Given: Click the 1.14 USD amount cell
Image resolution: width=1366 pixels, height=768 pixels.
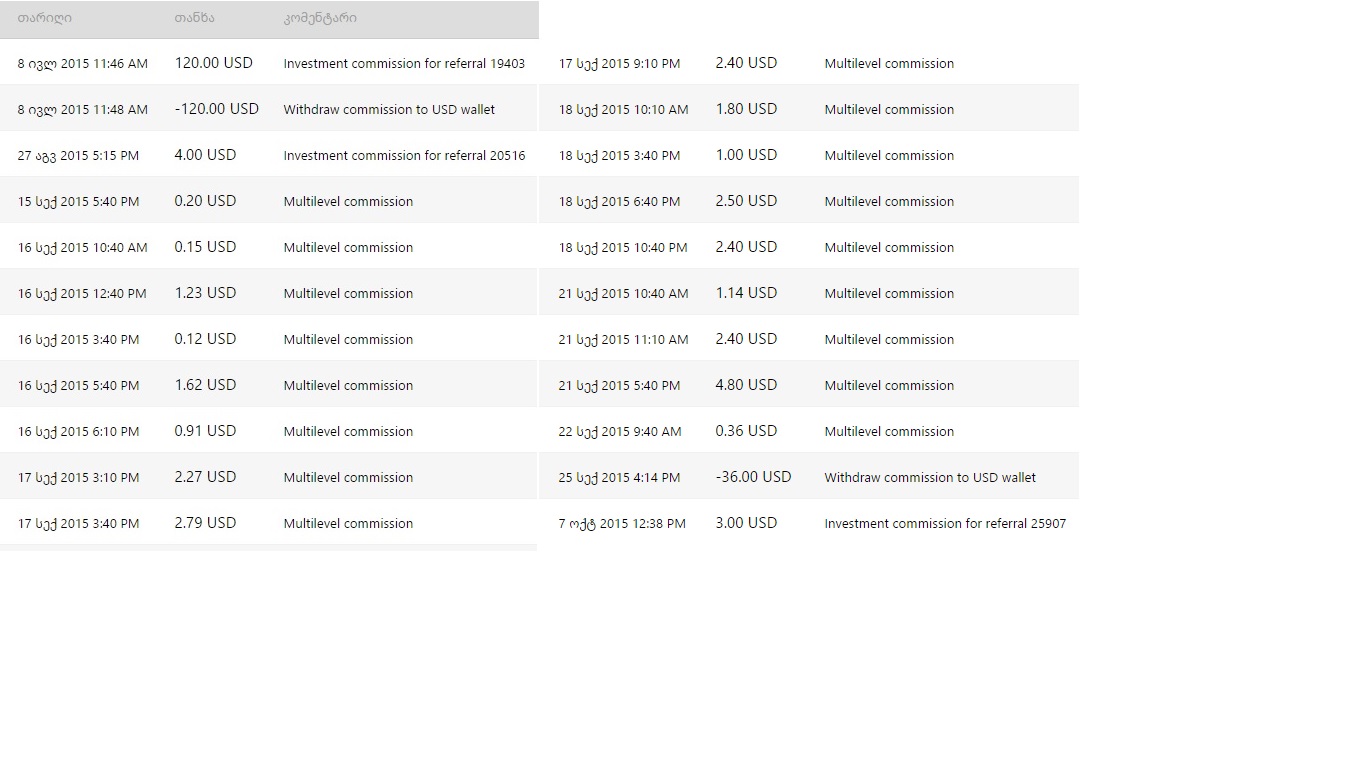Looking at the screenshot, I should 746,293.
